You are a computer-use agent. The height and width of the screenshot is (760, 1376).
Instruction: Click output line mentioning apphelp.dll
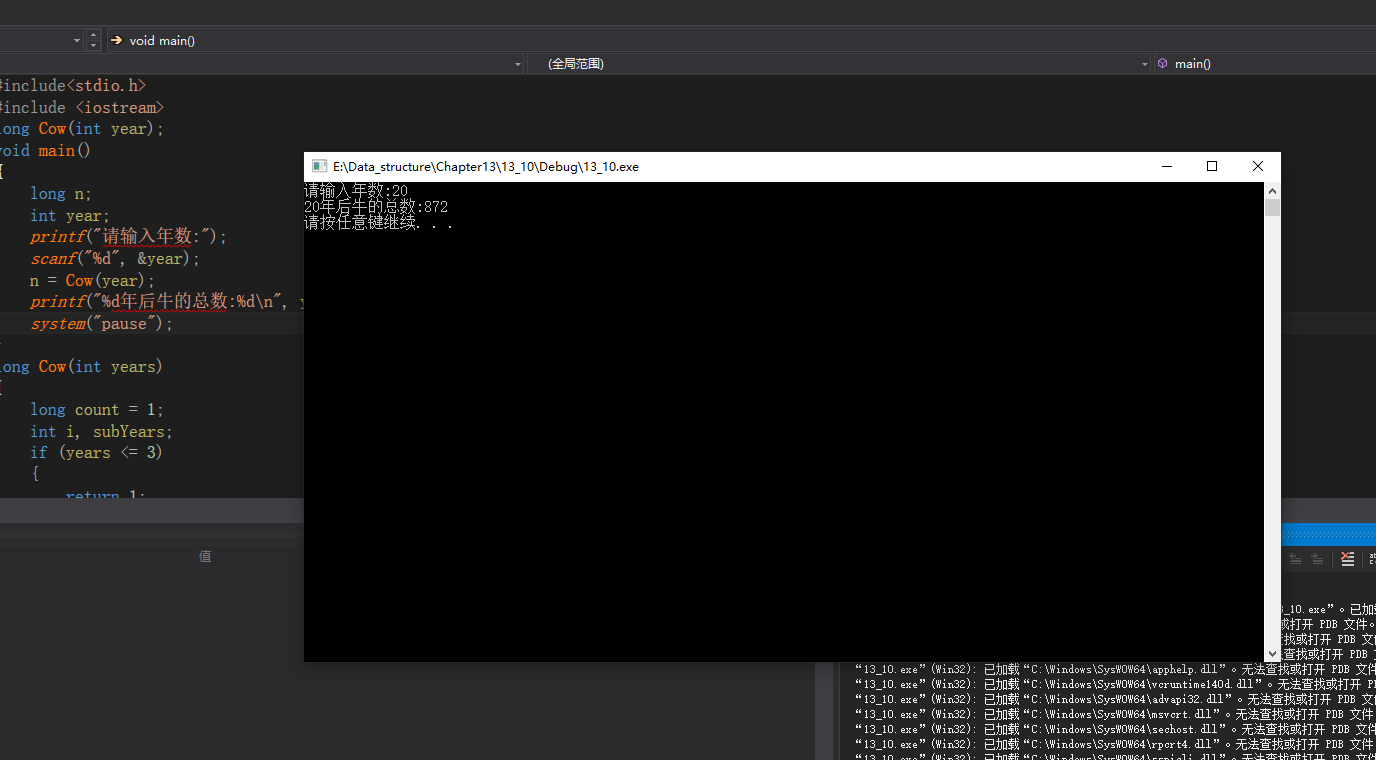1115,669
